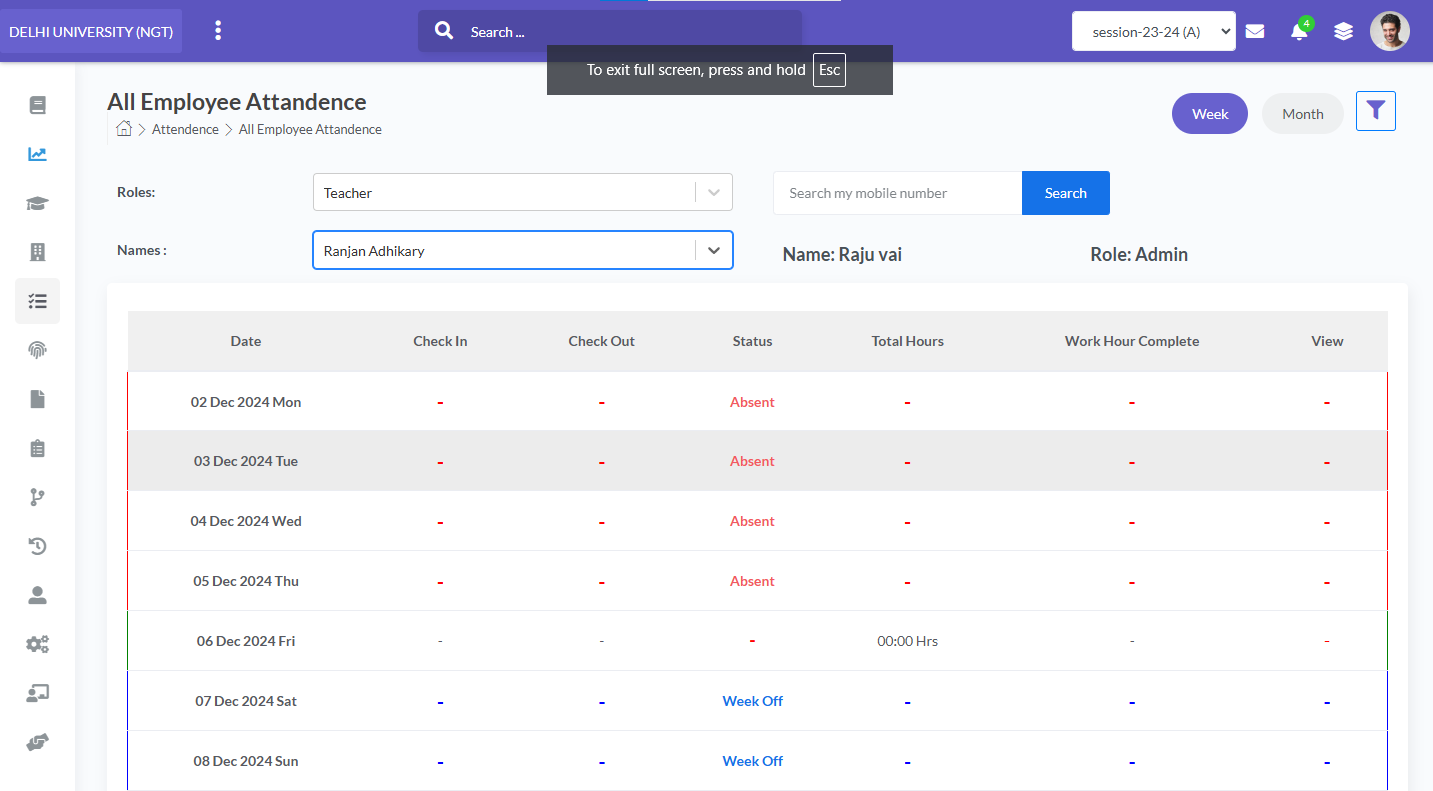This screenshot has height=791, width=1433.
Task: Open the session-23-24 (A) dropdown
Action: pyautogui.click(x=1154, y=31)
